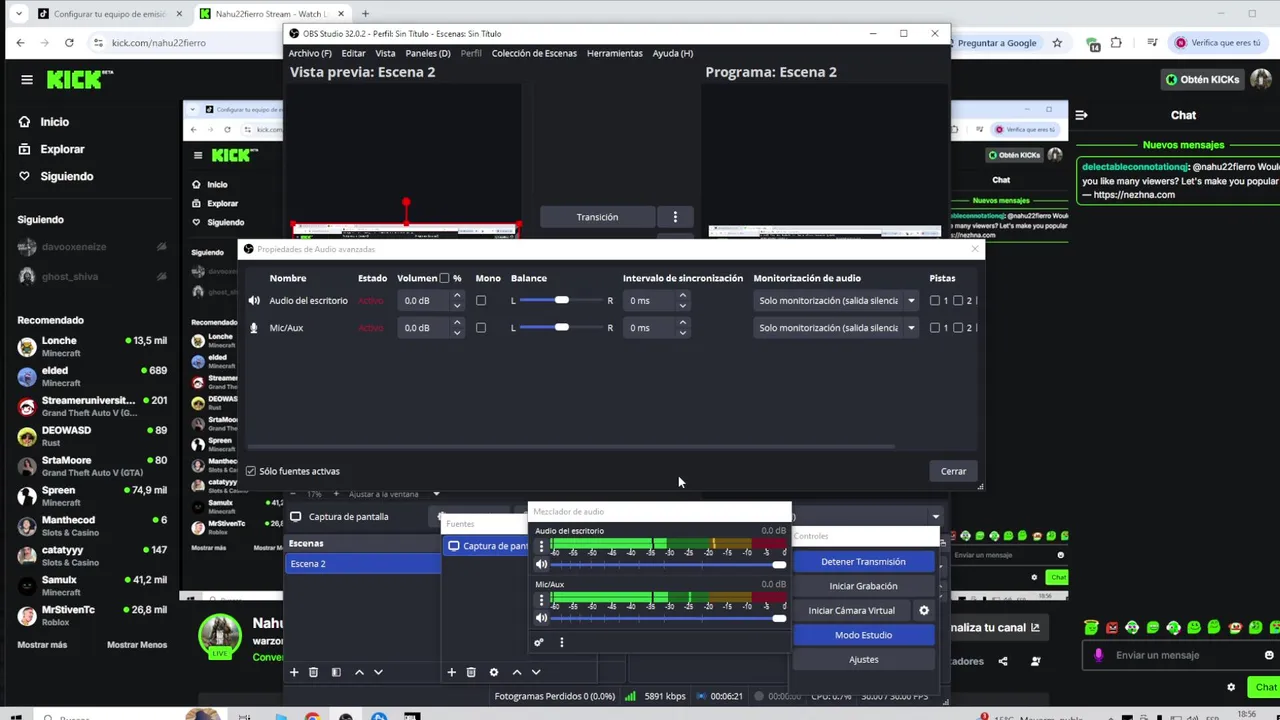
Task: Decrease Mic/Aux sync offset stepper
Action: pyautogui.click(x=683, y=332)
